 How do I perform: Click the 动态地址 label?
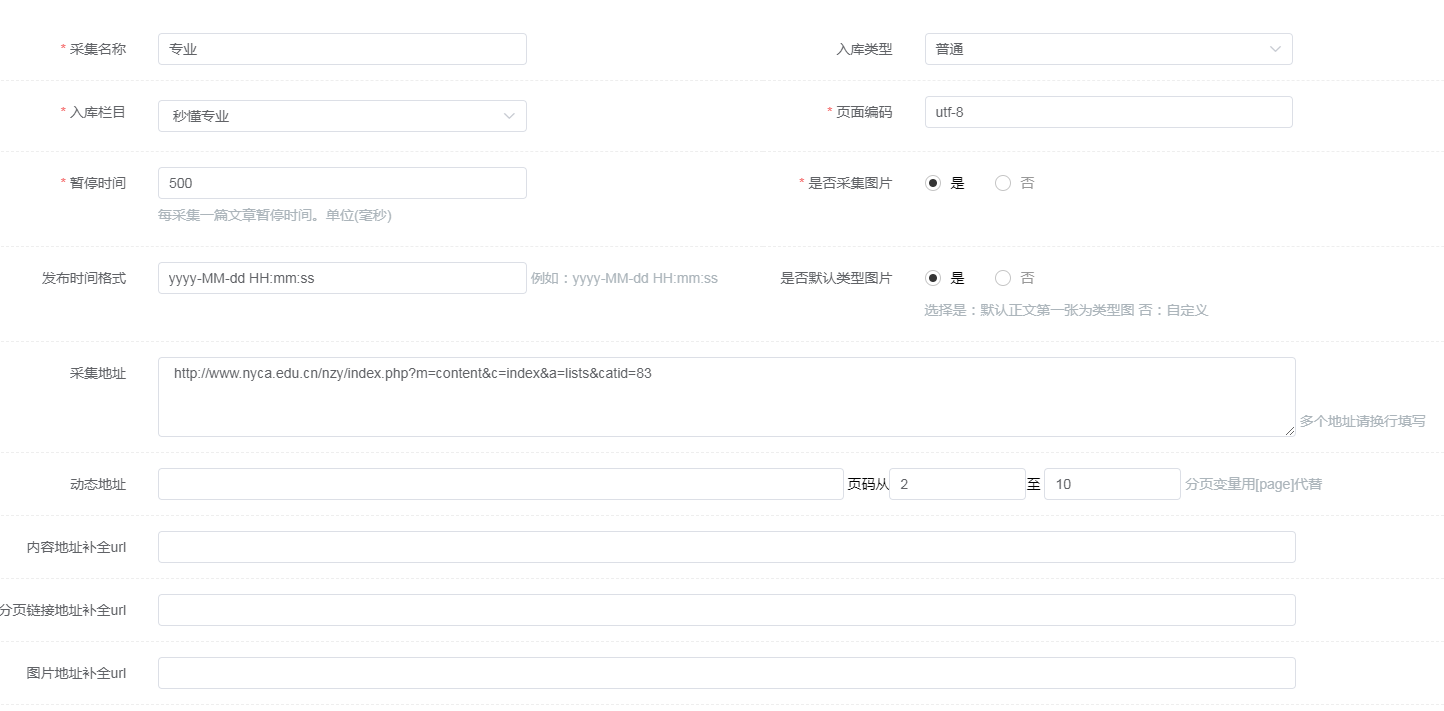pos(98,484)
